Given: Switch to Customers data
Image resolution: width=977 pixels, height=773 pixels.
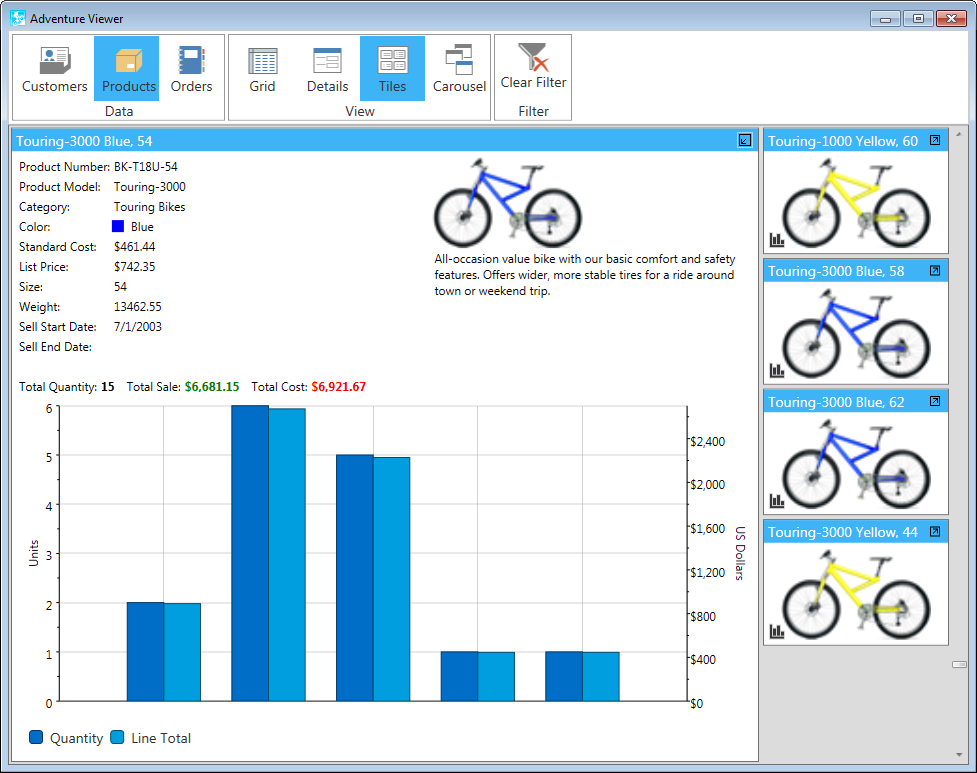Looking at the screenshot, I should [x=55, y=69].
